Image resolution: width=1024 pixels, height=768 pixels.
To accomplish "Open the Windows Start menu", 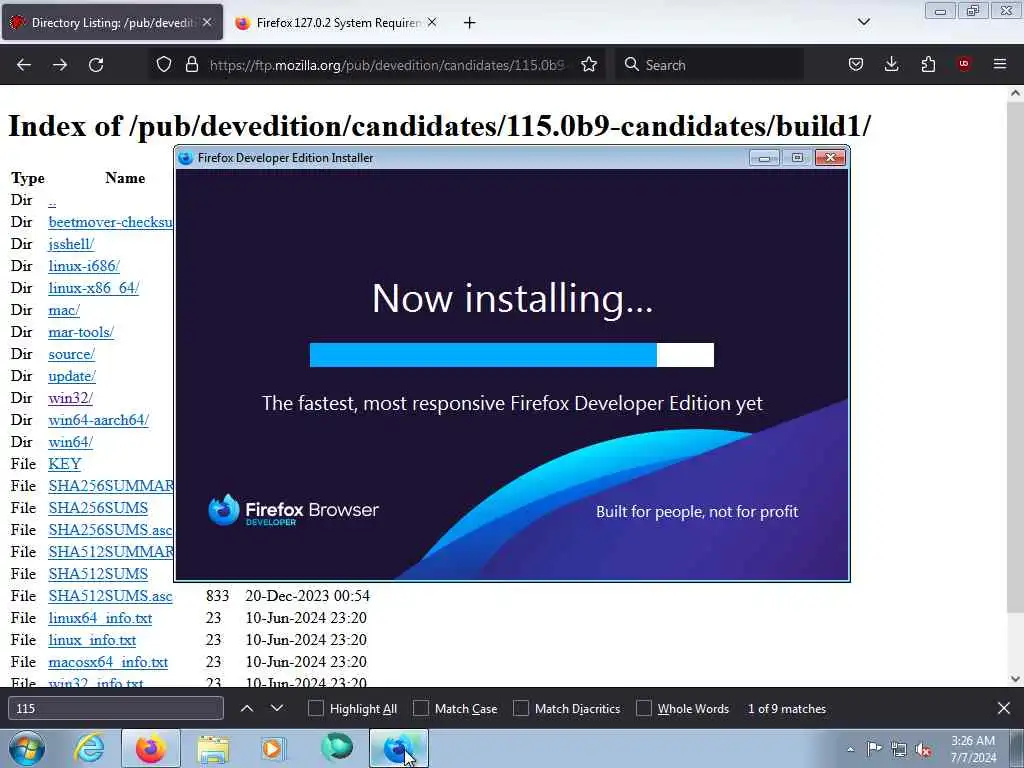I will pyautogui.click(x=27, y=748).
